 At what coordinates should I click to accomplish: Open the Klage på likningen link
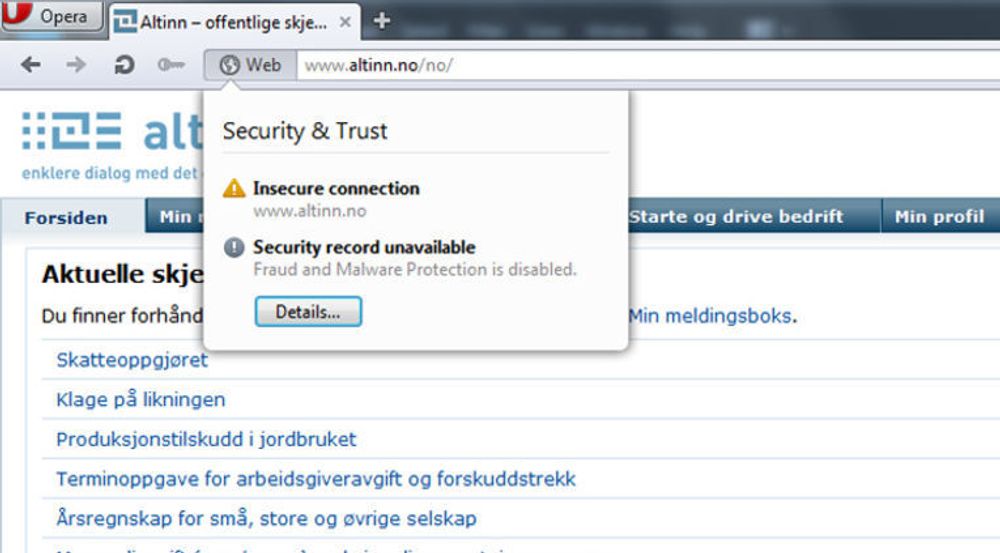pyautogui.click(x=141, y=399)
